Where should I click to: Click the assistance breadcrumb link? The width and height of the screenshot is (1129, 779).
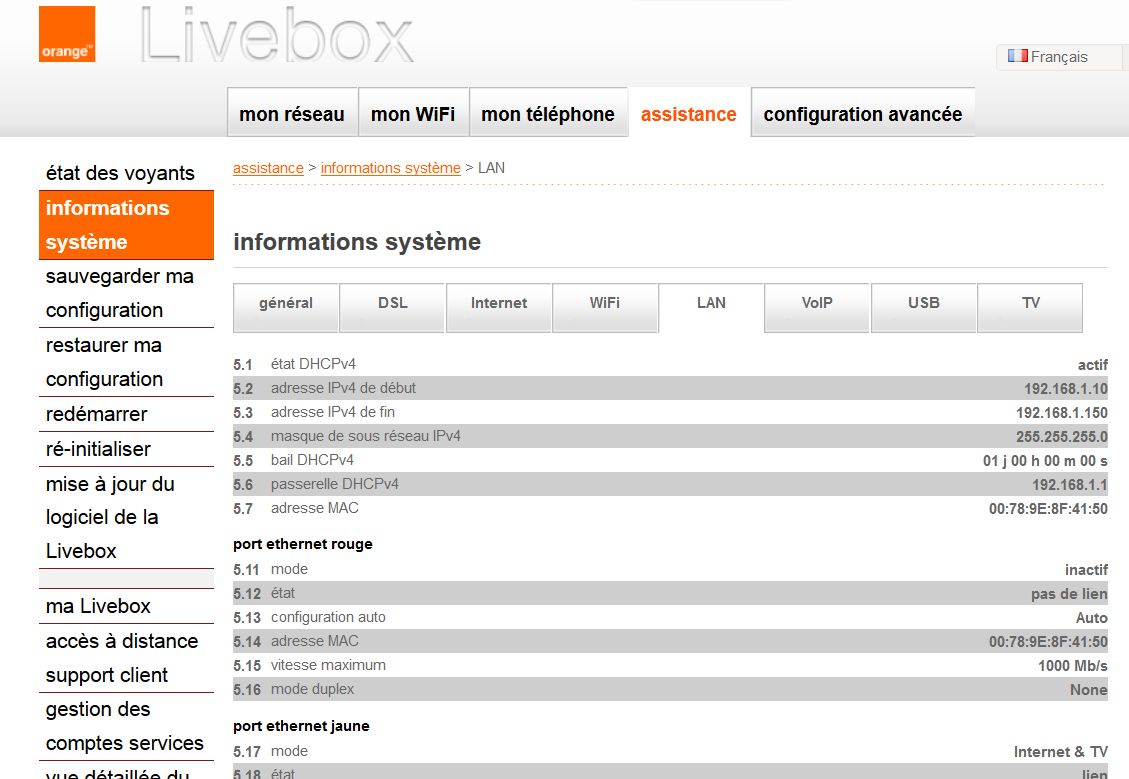pos(268,168)
